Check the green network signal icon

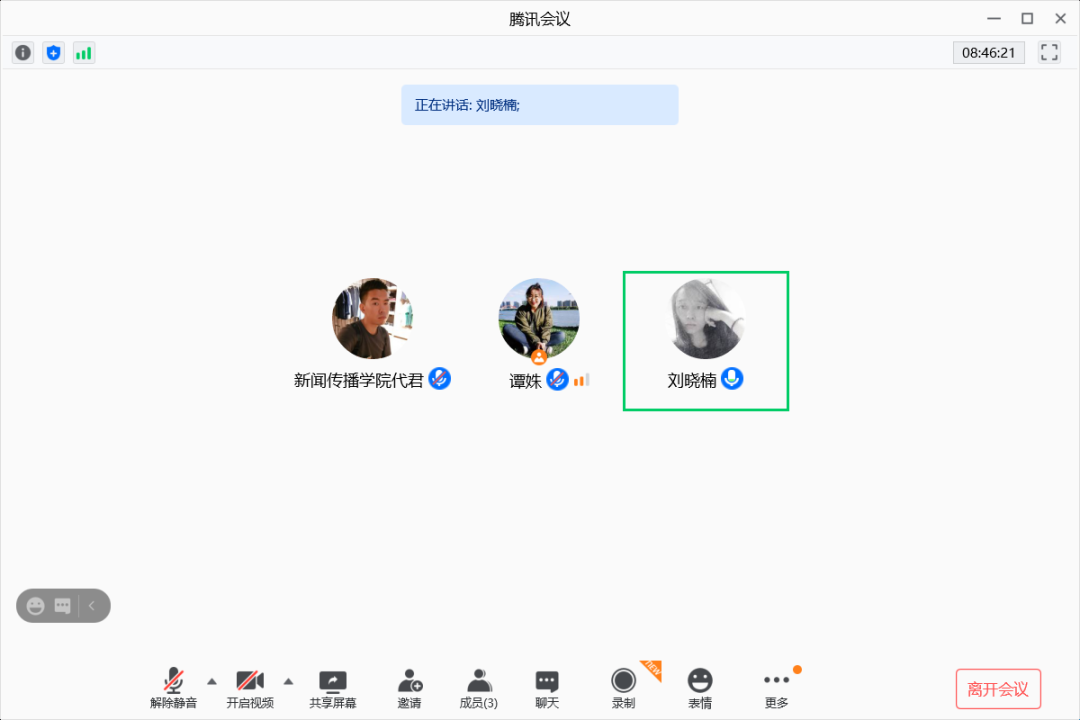coord(84,53)
